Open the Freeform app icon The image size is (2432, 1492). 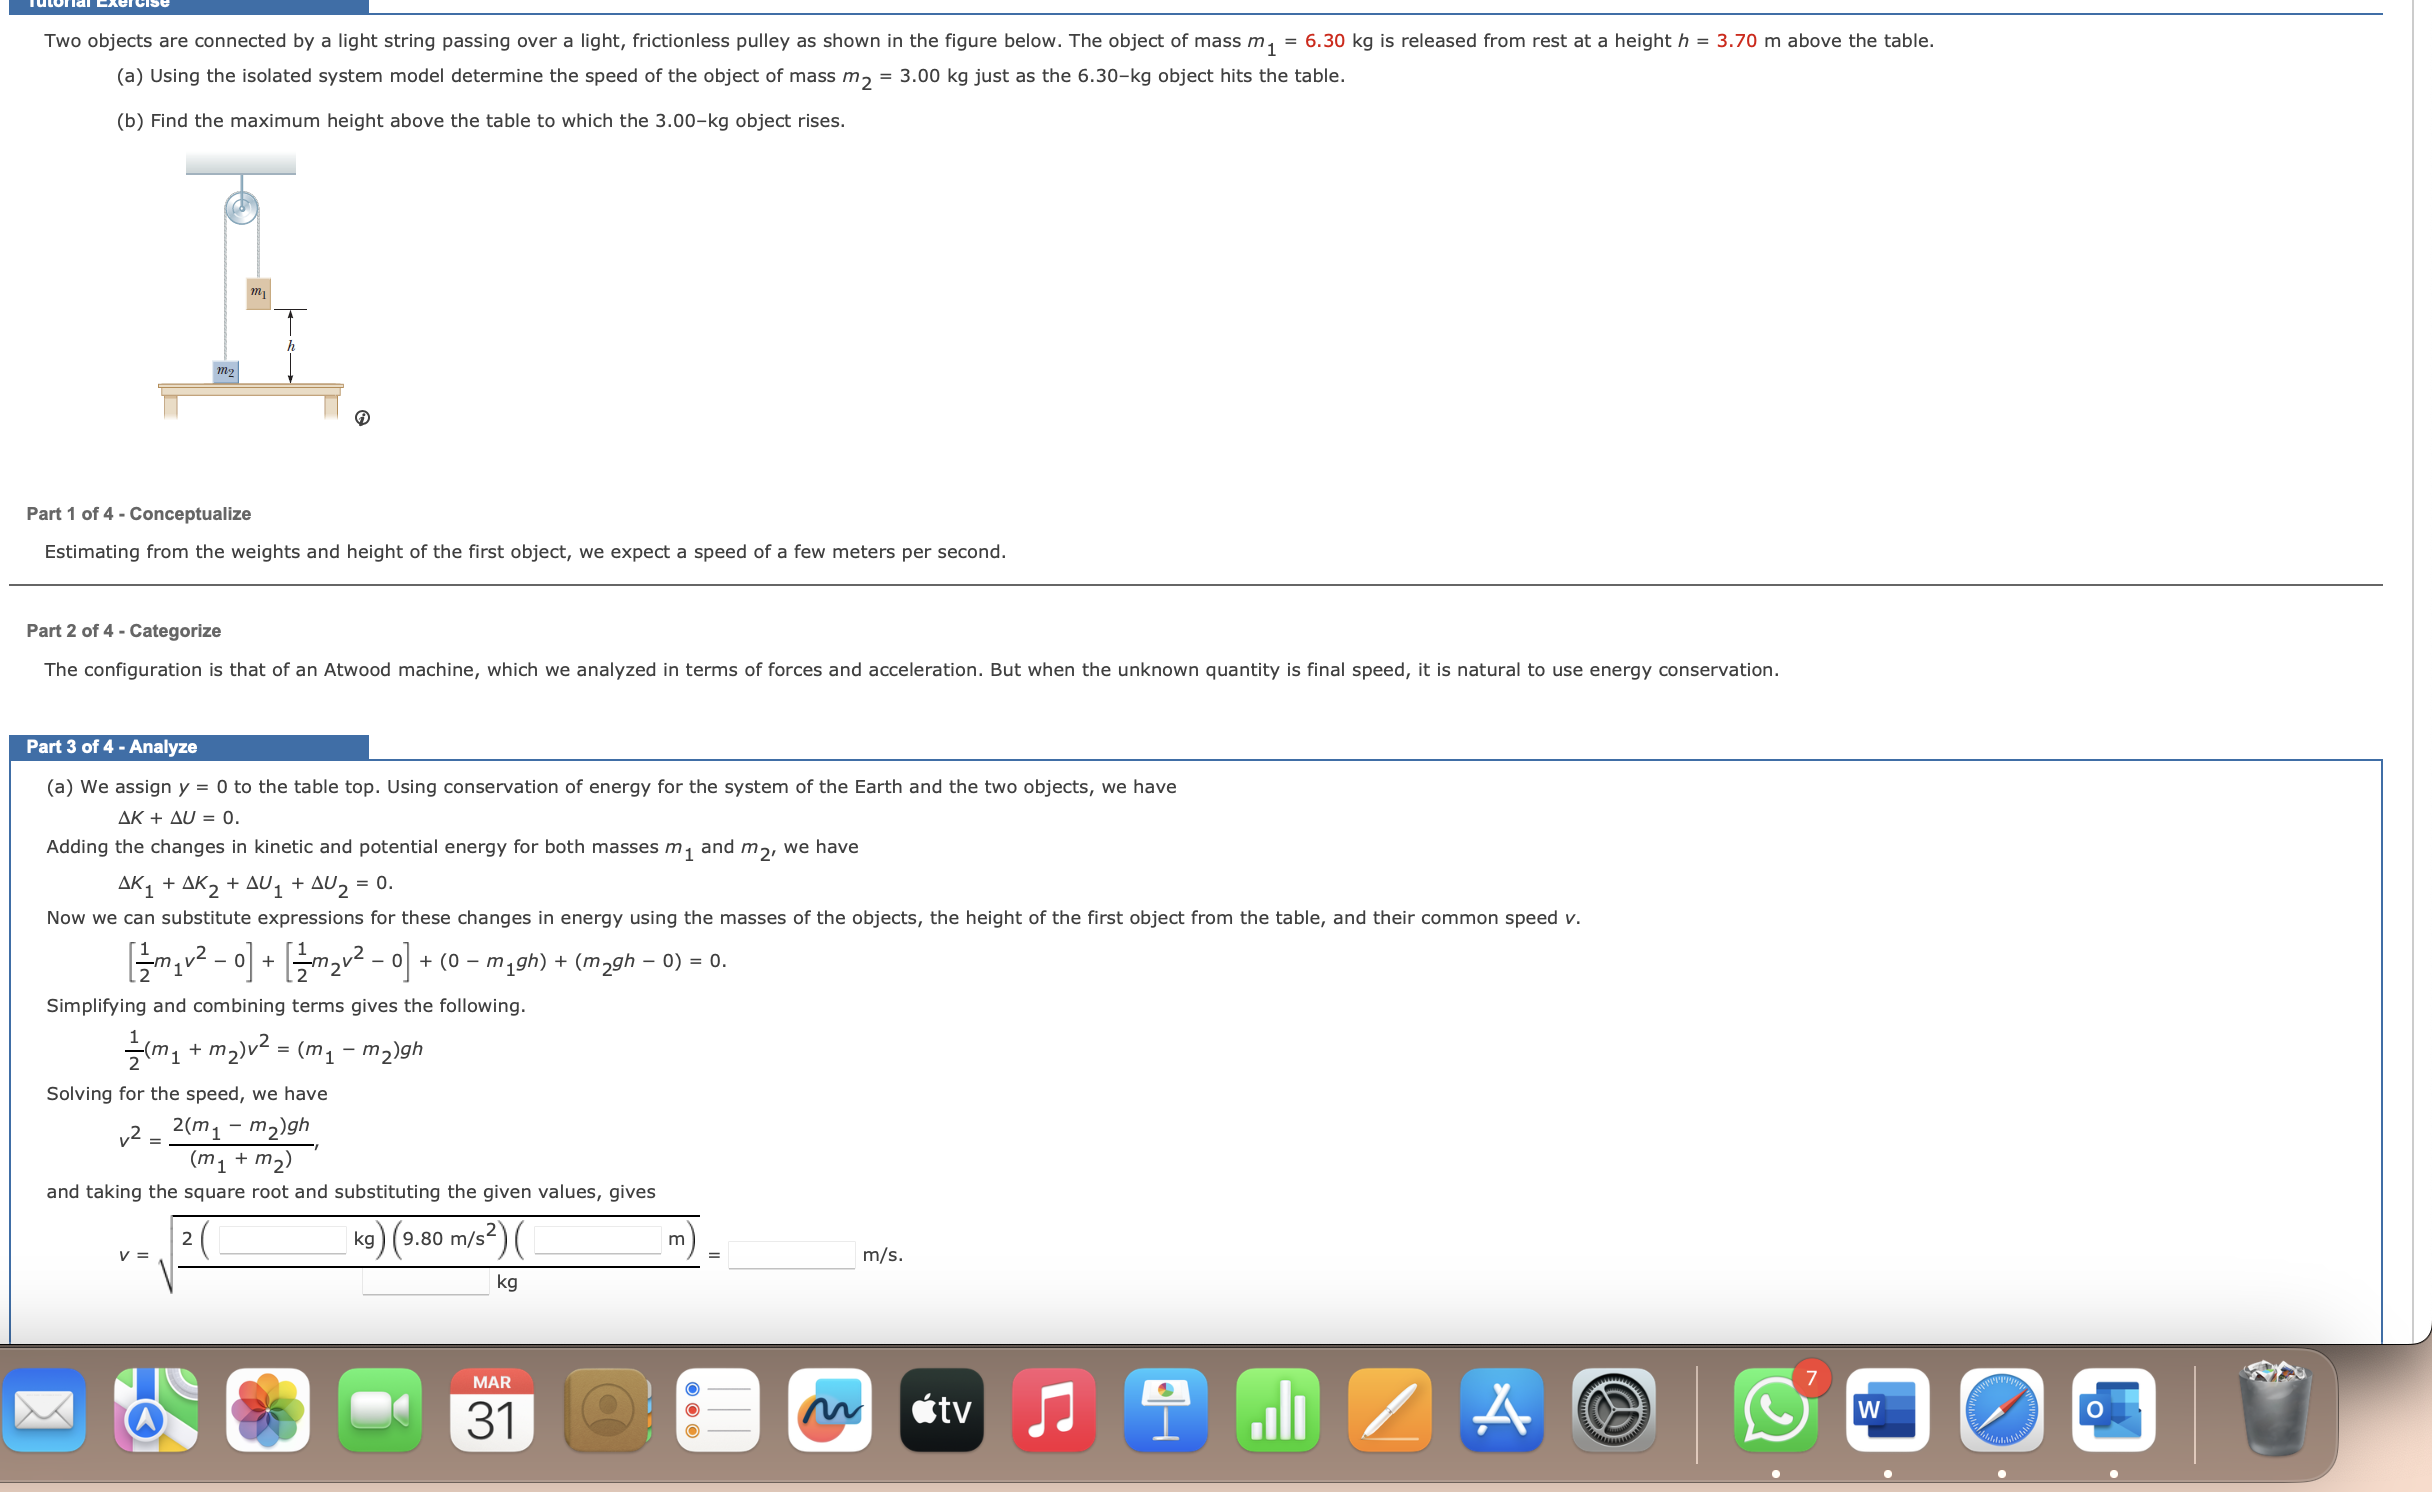[x=830, y=1410]
